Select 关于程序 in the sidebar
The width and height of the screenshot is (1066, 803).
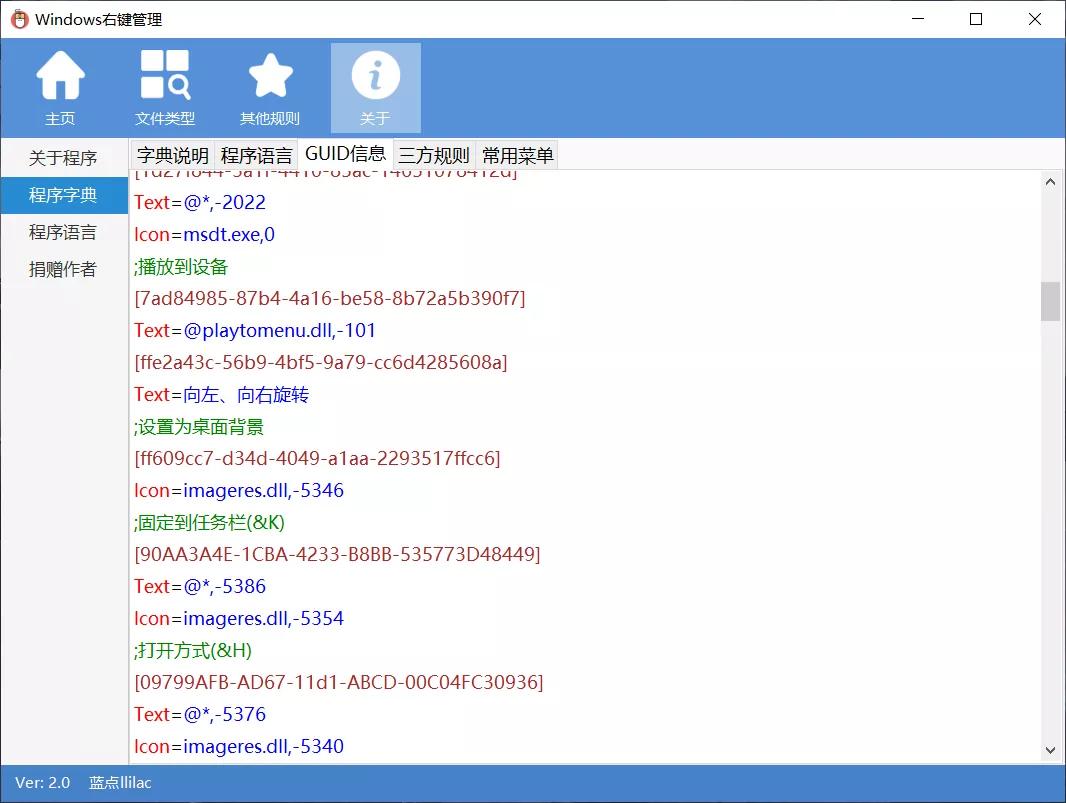[64, 158]
